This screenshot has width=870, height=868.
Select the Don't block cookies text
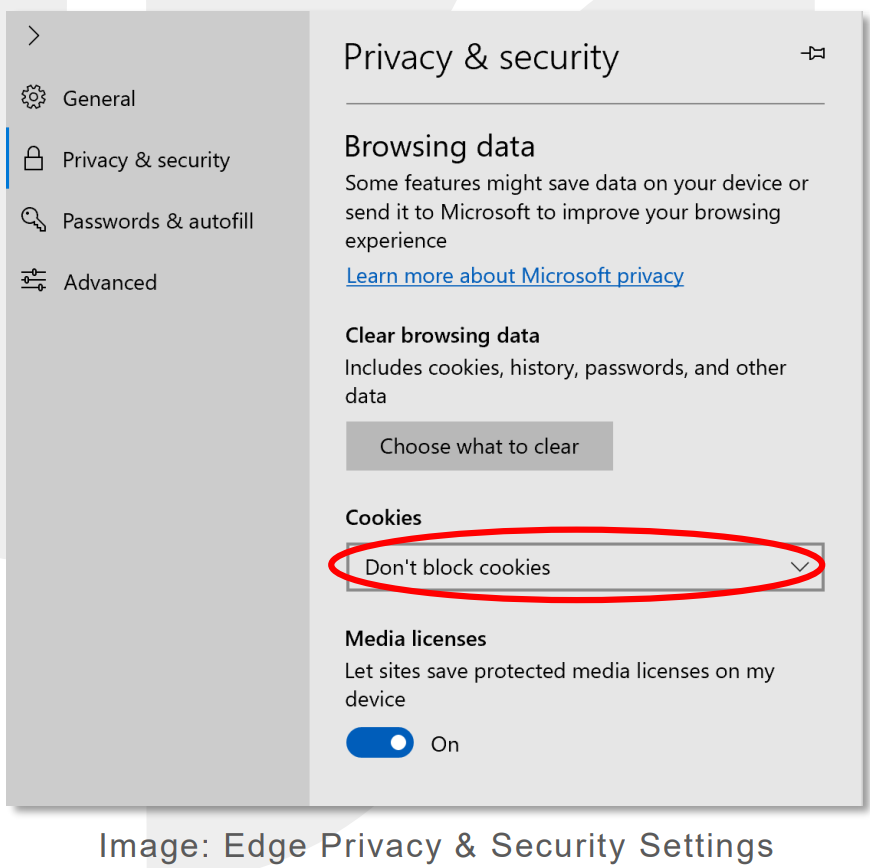[x=458, y=567]
